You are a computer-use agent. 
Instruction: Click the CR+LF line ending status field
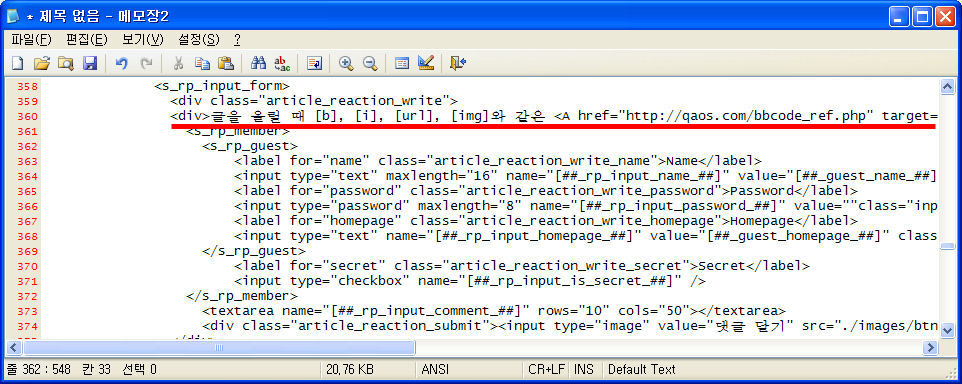coord(546,369)
